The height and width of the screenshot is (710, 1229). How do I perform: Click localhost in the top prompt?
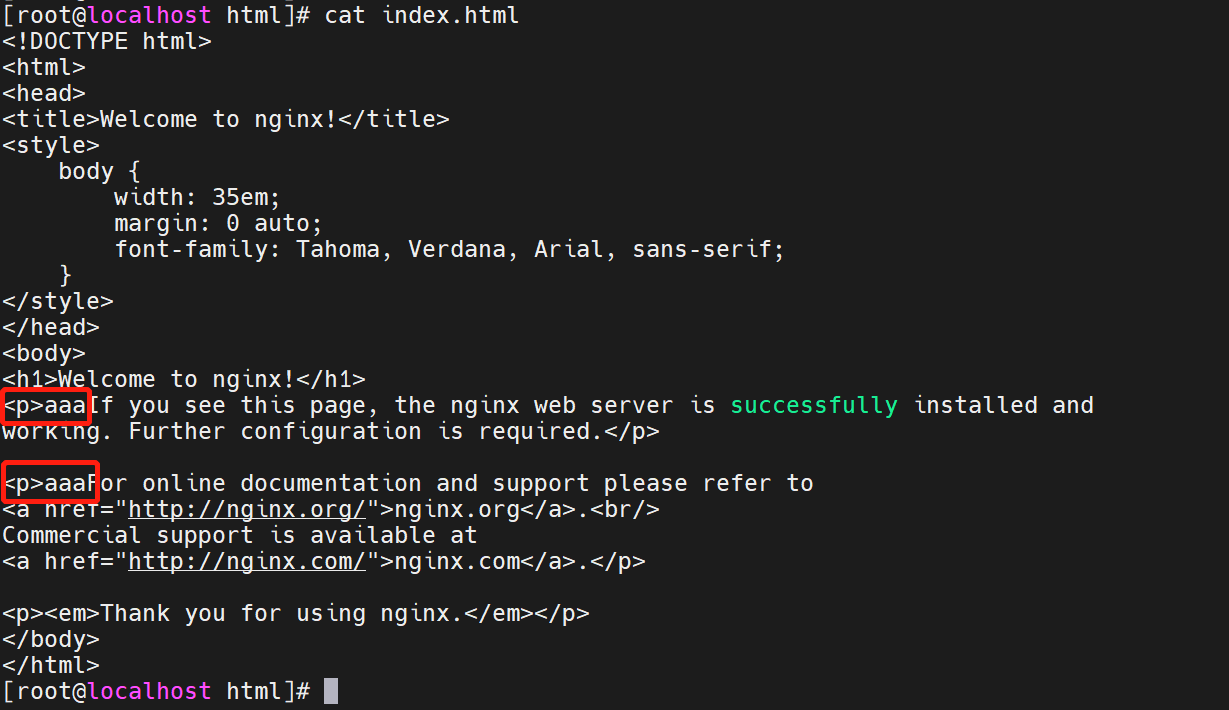point(149,16)
